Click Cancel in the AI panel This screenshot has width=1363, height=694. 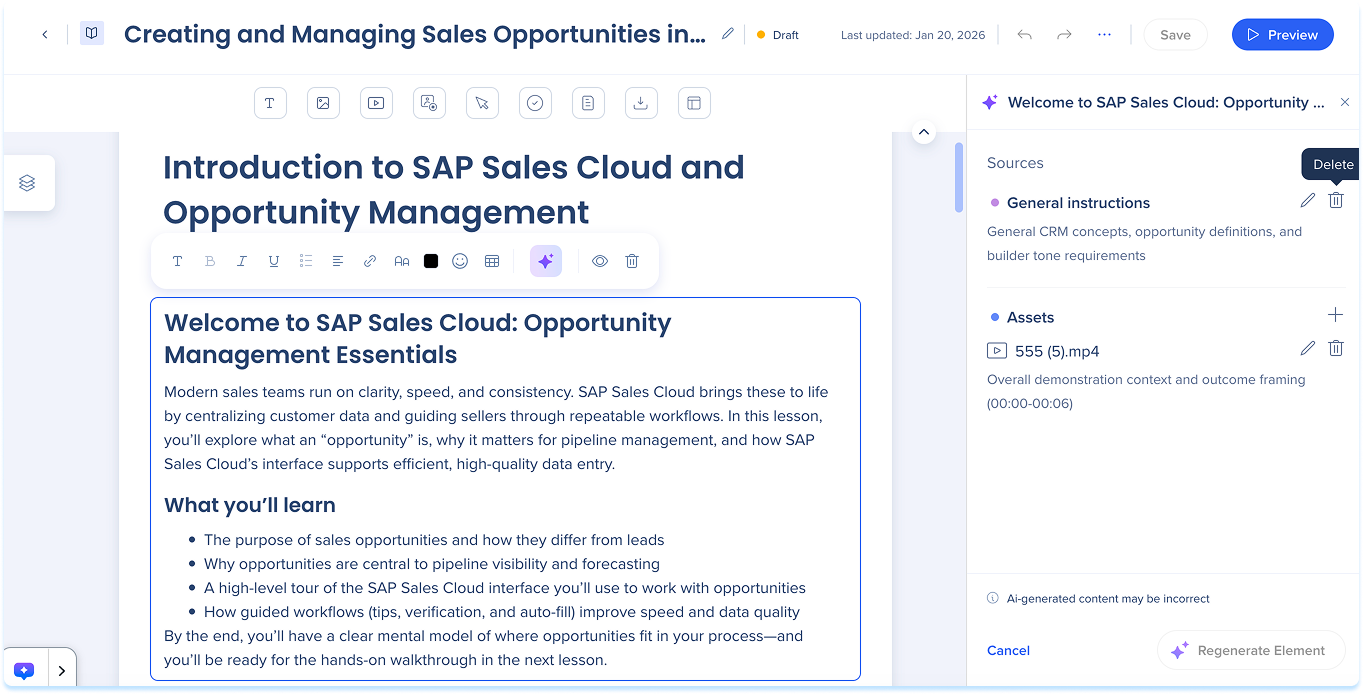point(1008,650)
